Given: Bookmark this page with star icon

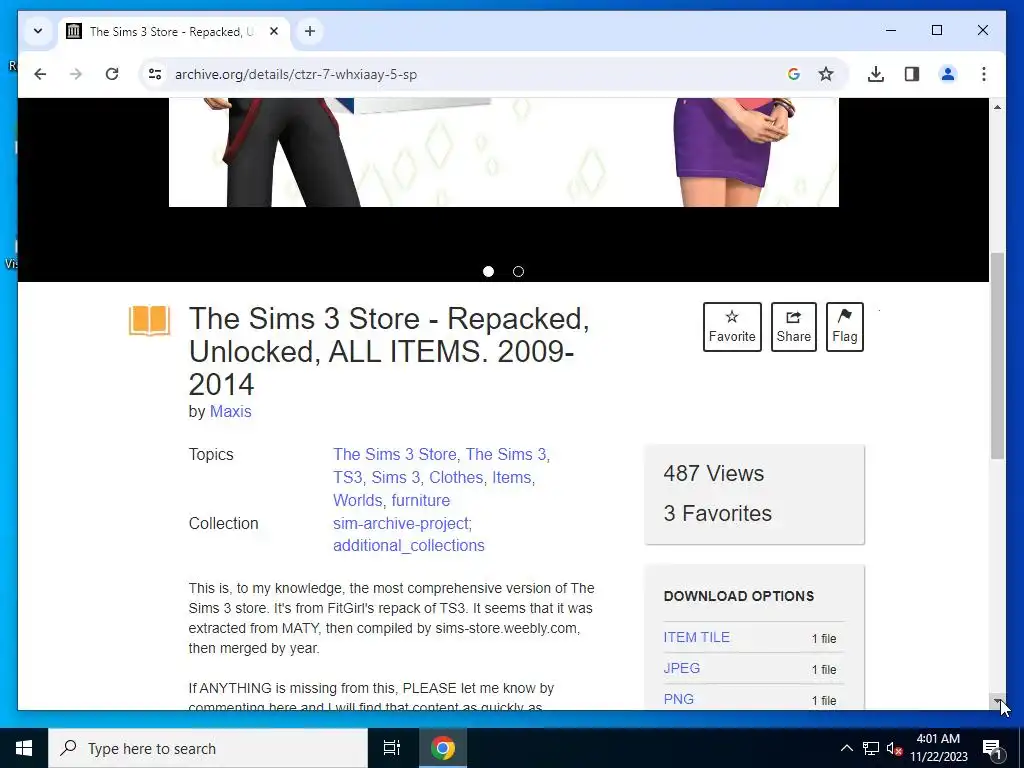Looking at the screenshot, I should pyautogui.click(x=826, y=74).
